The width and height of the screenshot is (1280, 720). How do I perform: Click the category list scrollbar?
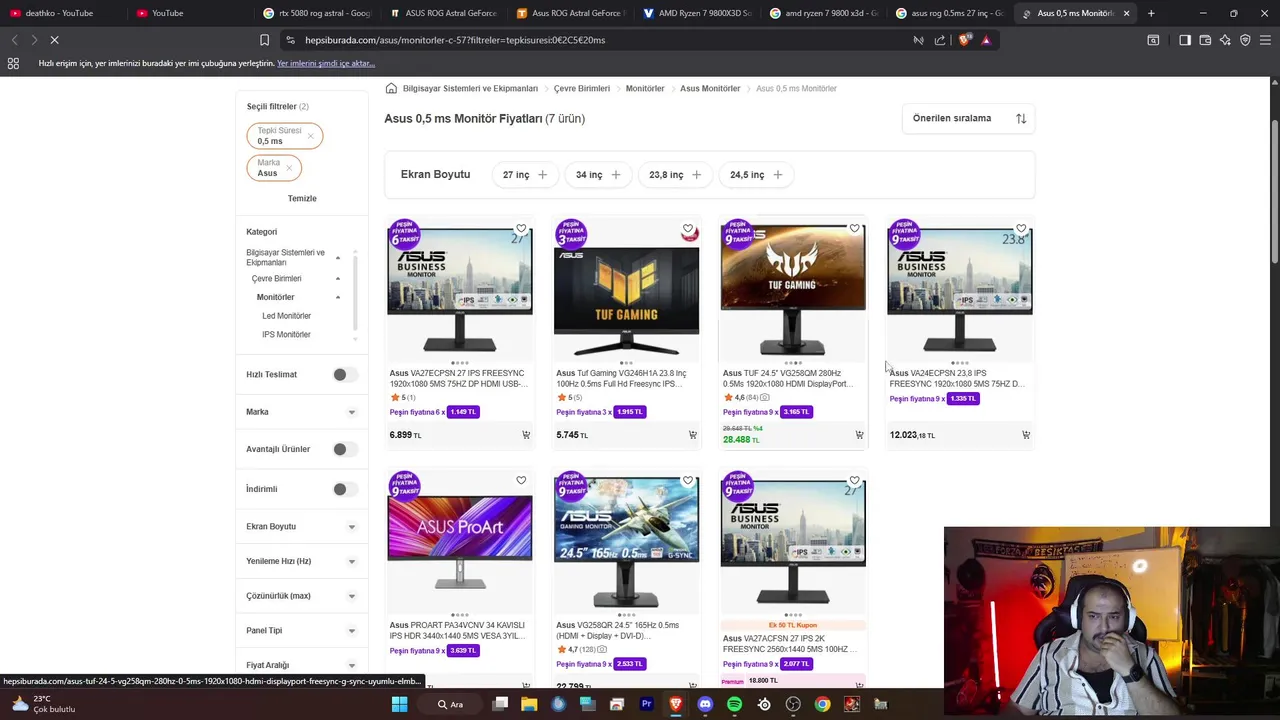pyautogui.click(x=355, y=291)
